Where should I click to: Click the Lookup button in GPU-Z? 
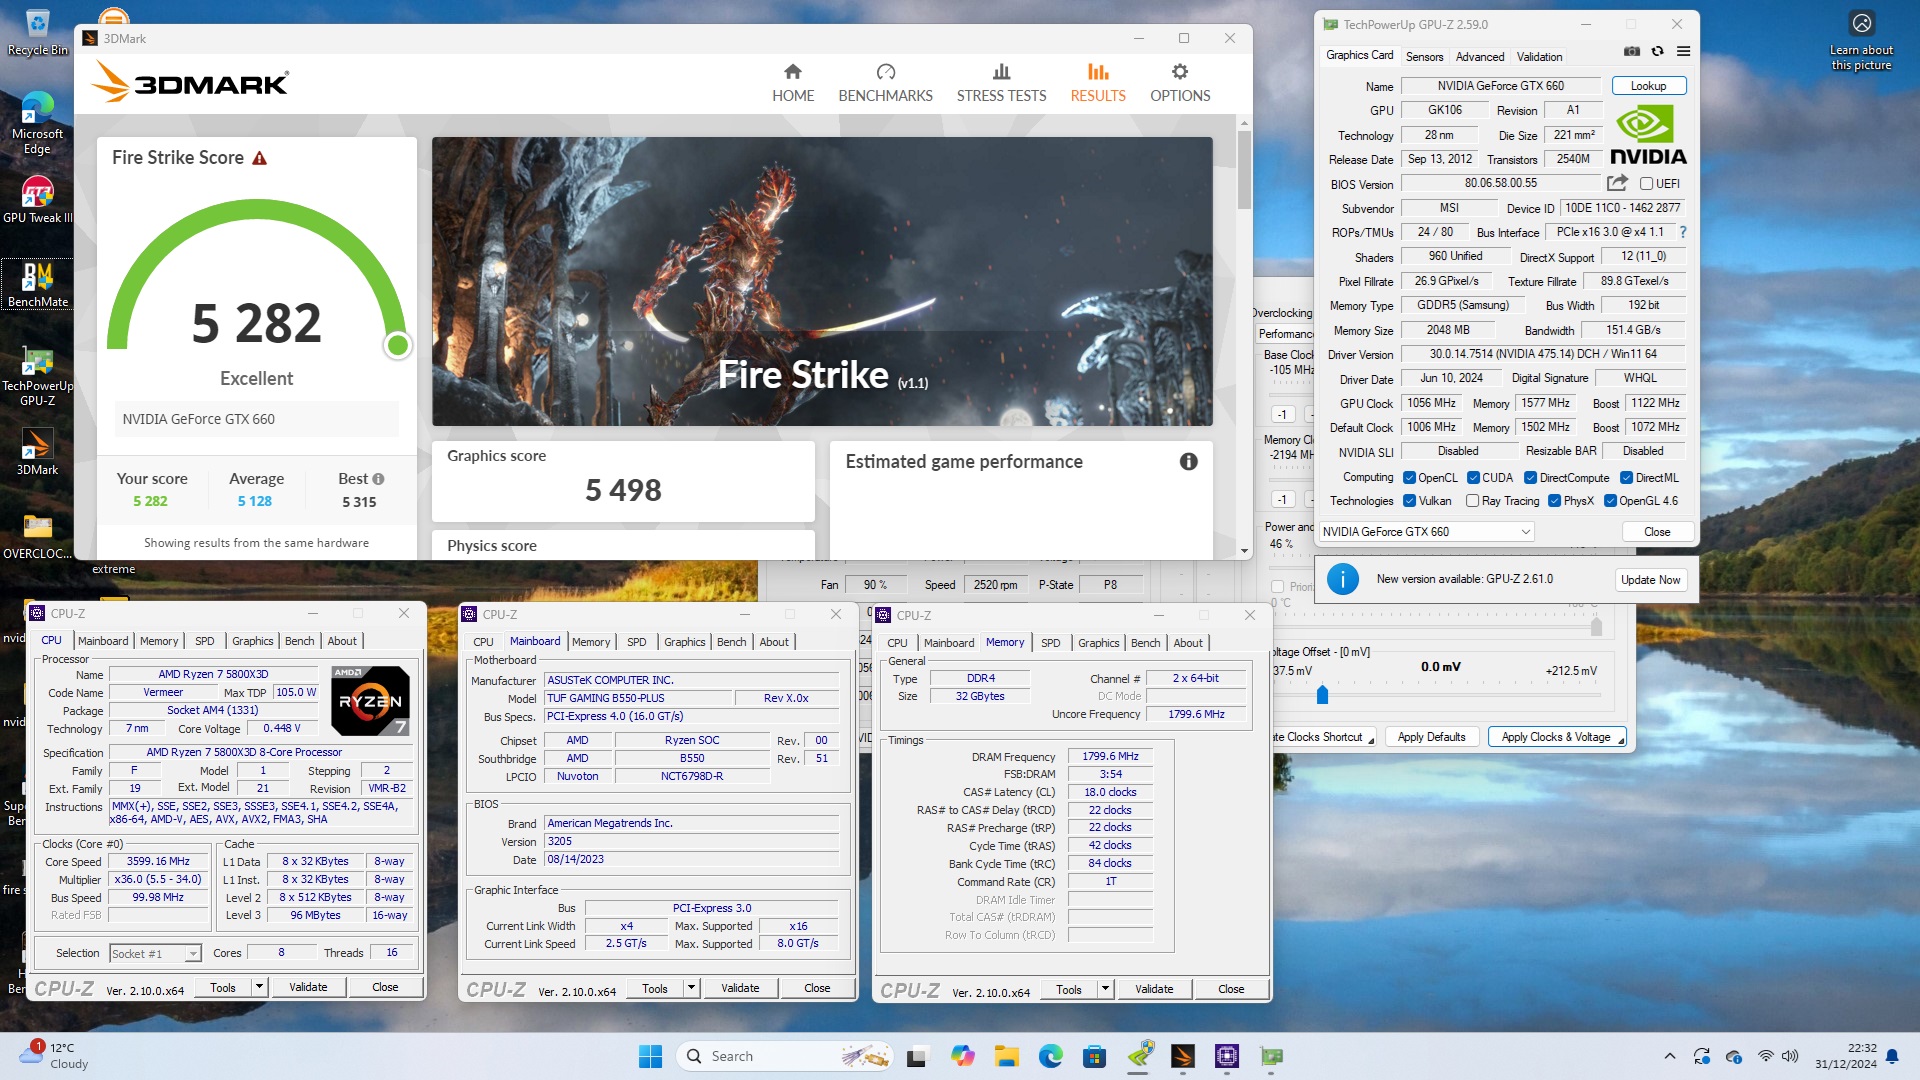point(1648,86)
